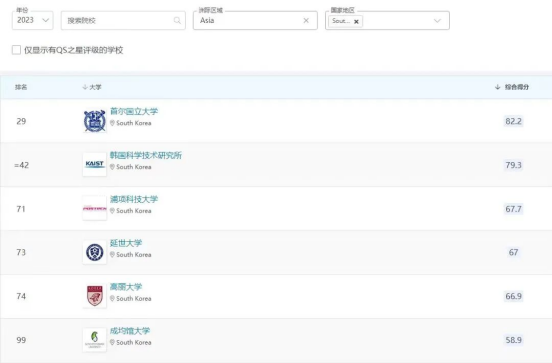The width and height of the screenshot is (552, 363).
Task: Click the POSTECH logo
Action: 95,208
